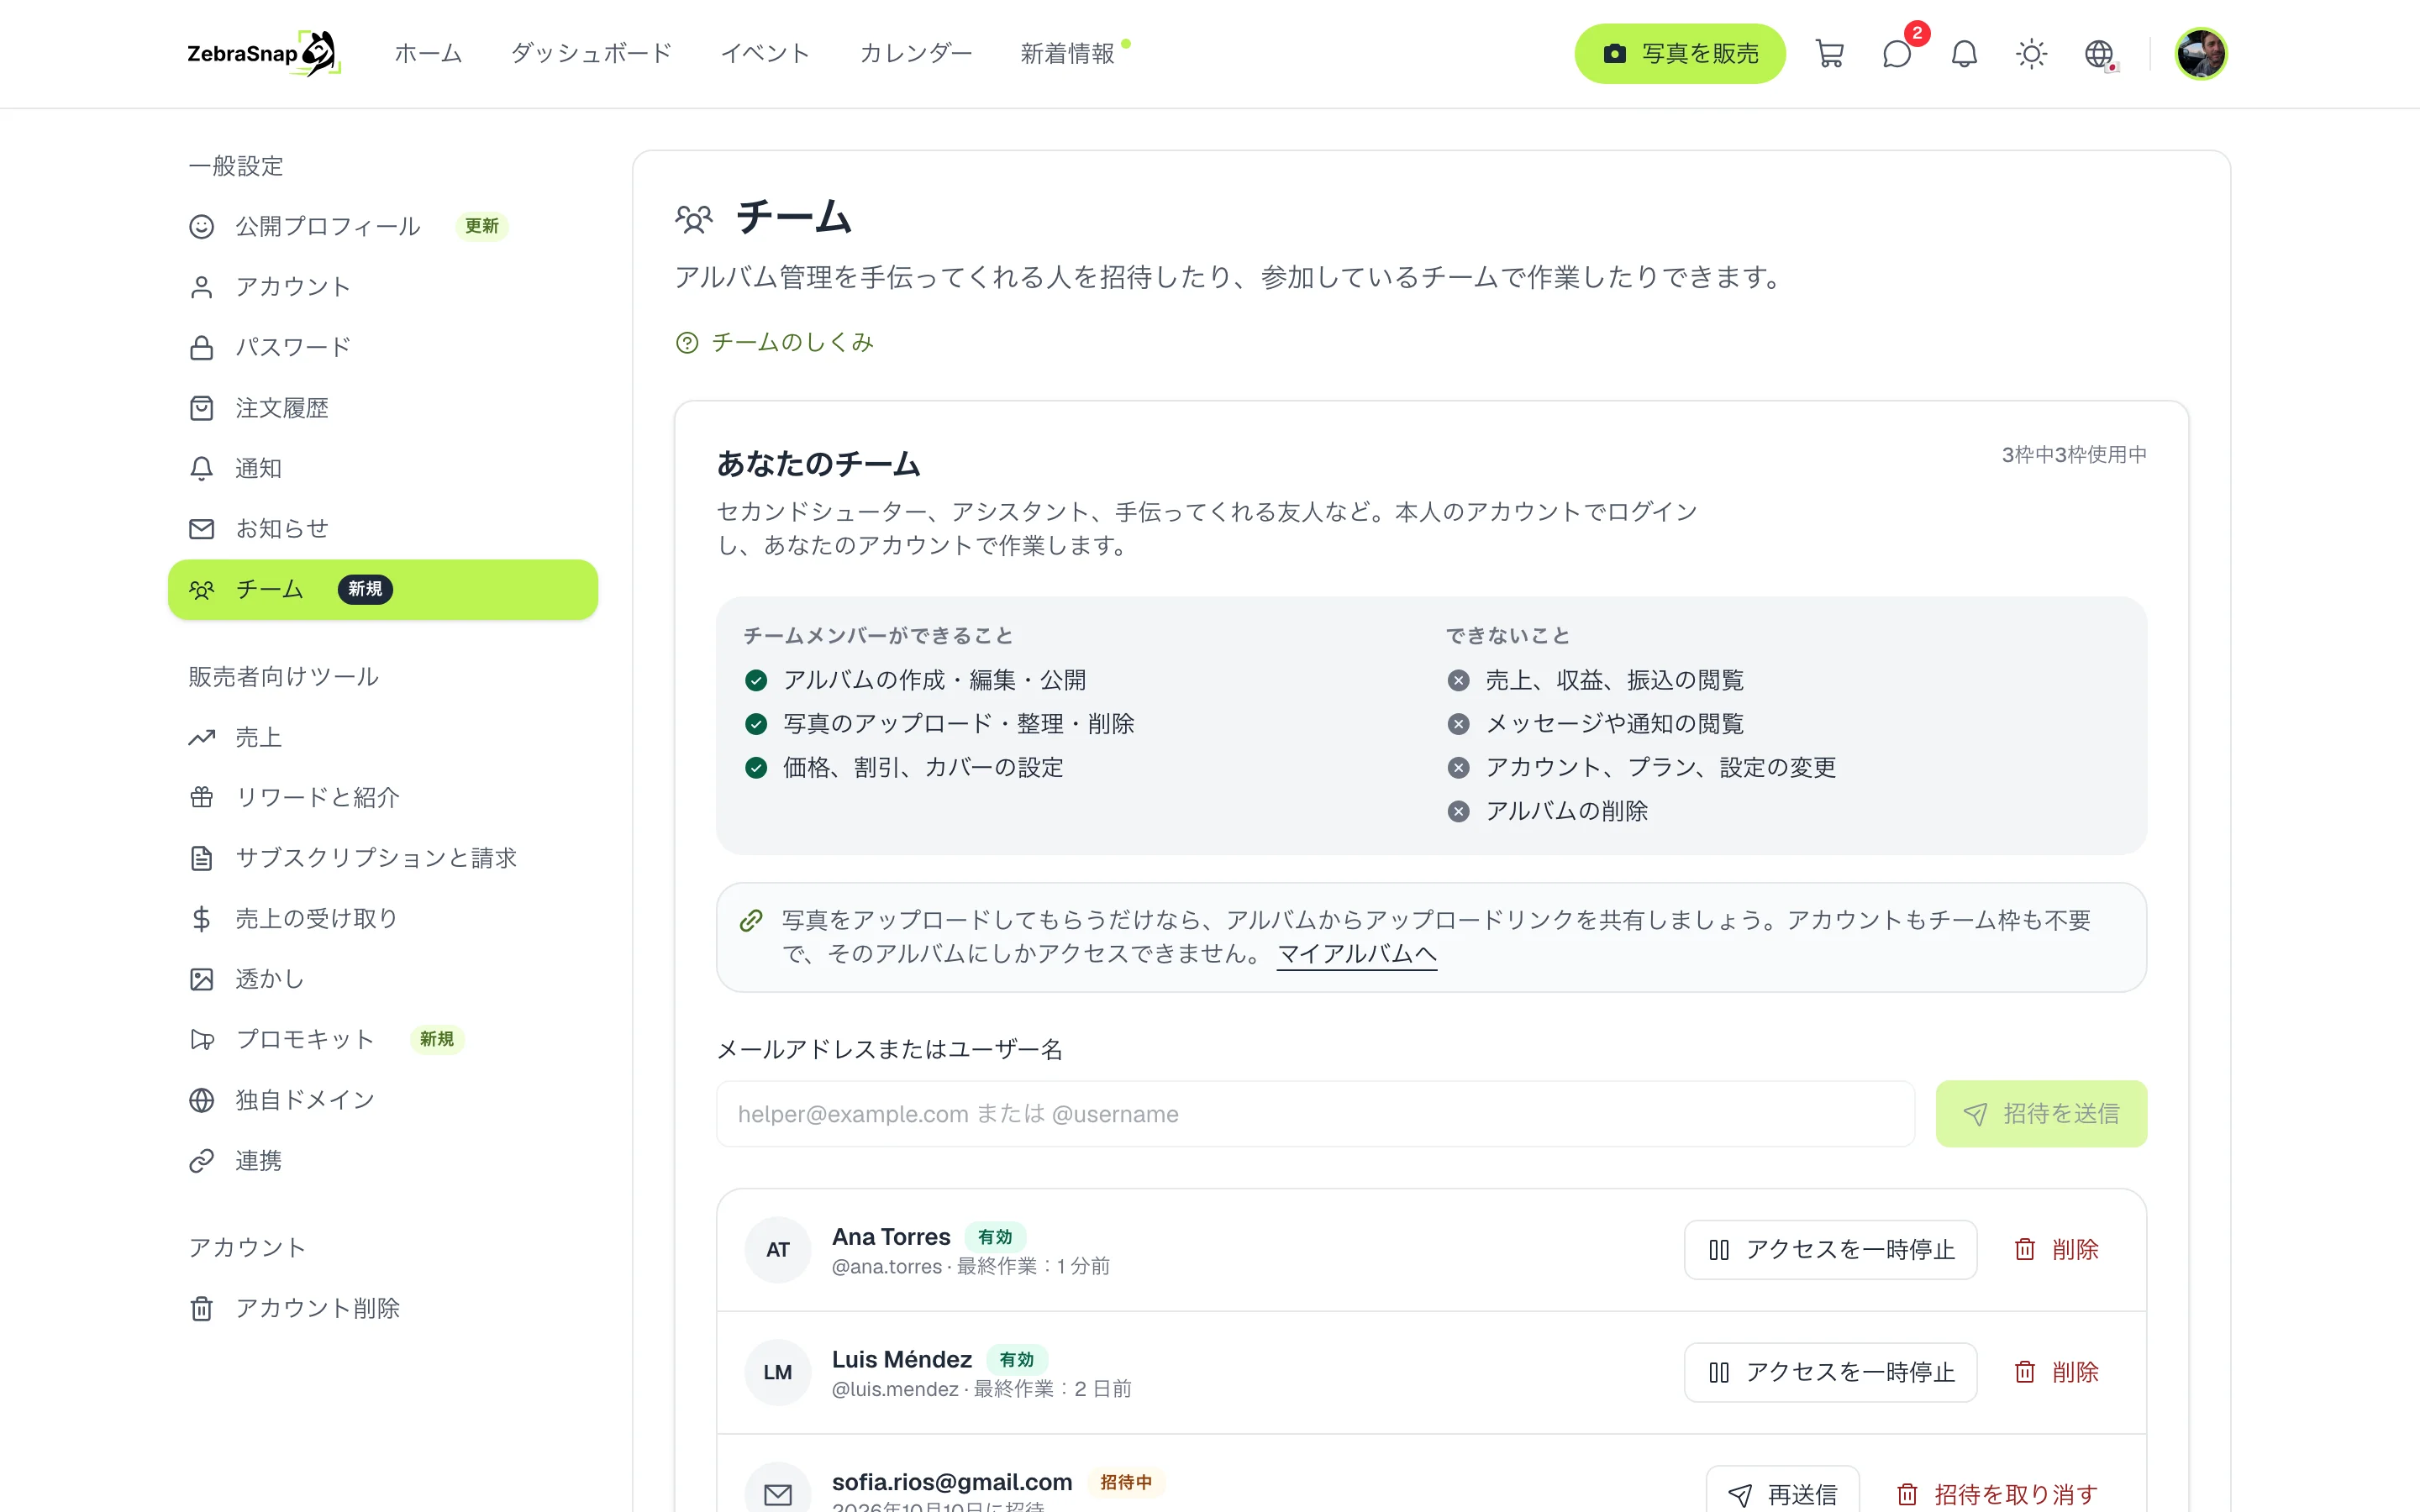Open the shopping cart icon
This screenshot has width=2420, height=1512.
click(x=1829, y=54)
